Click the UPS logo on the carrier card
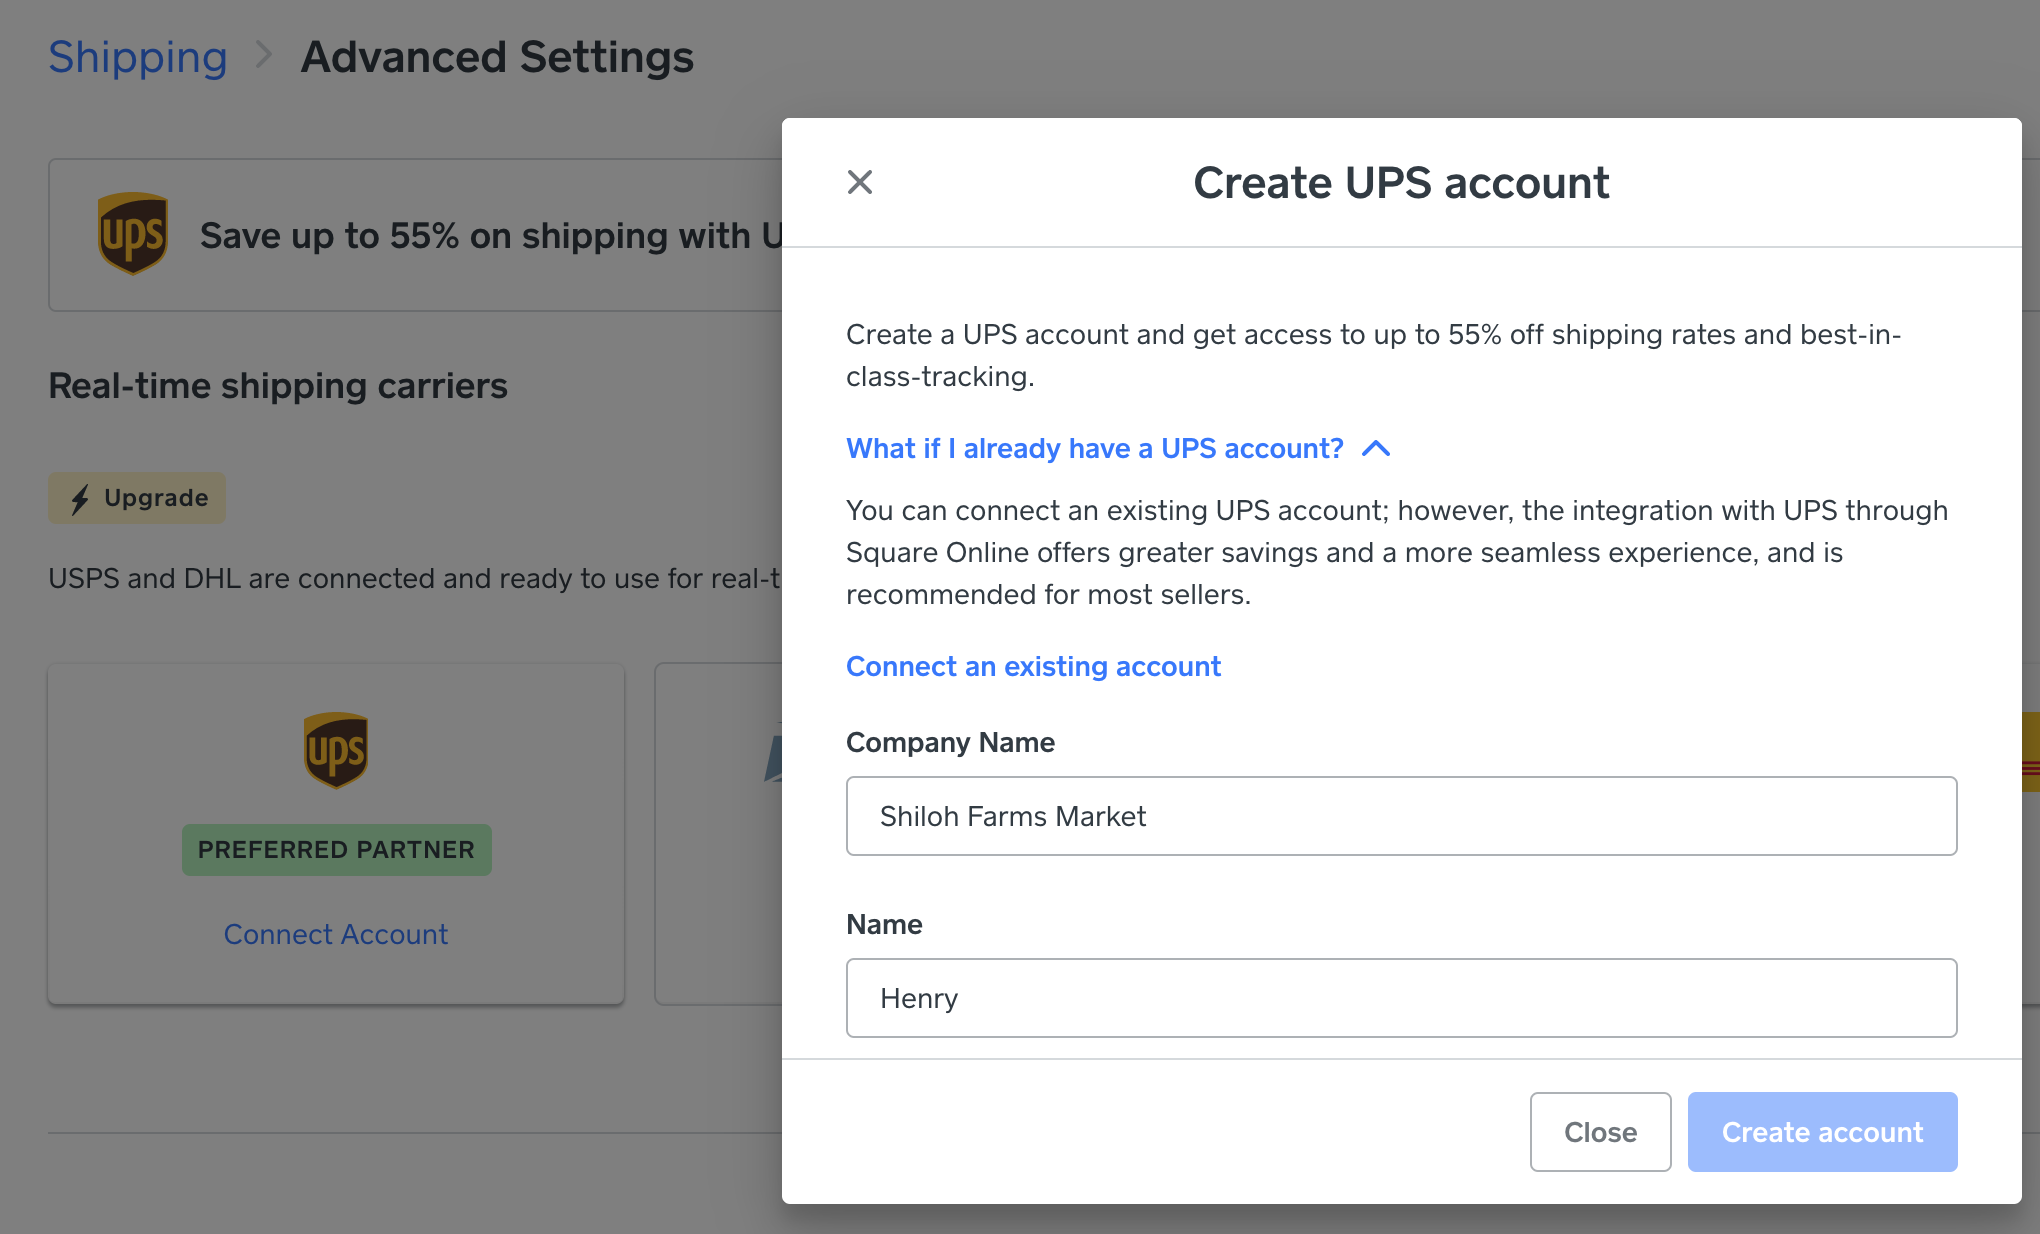Viewport: 2040px width, 1234px height. [336, 750]
